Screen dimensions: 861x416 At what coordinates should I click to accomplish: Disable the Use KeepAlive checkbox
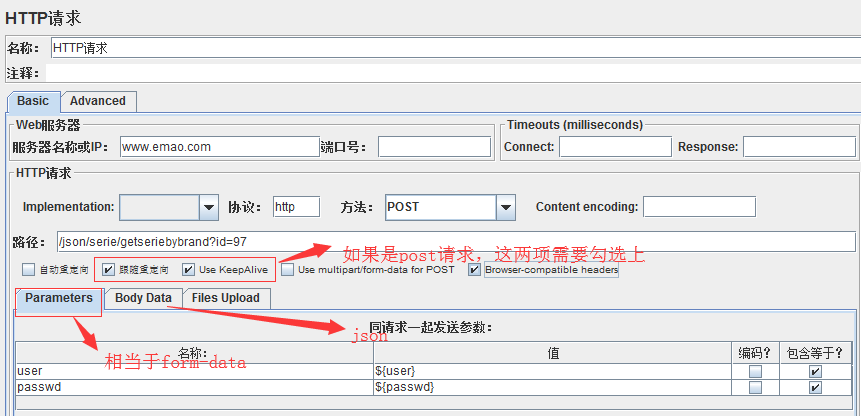[188, 269]
